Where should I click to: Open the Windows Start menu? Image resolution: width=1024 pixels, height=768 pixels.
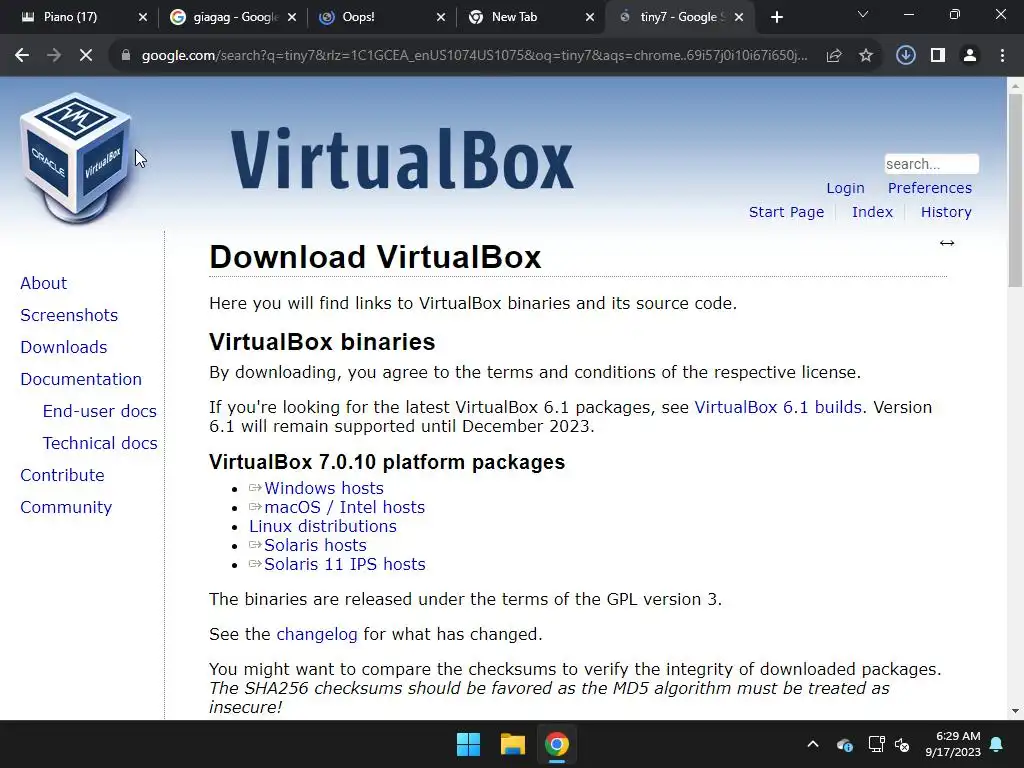click(x=468, y=744)
